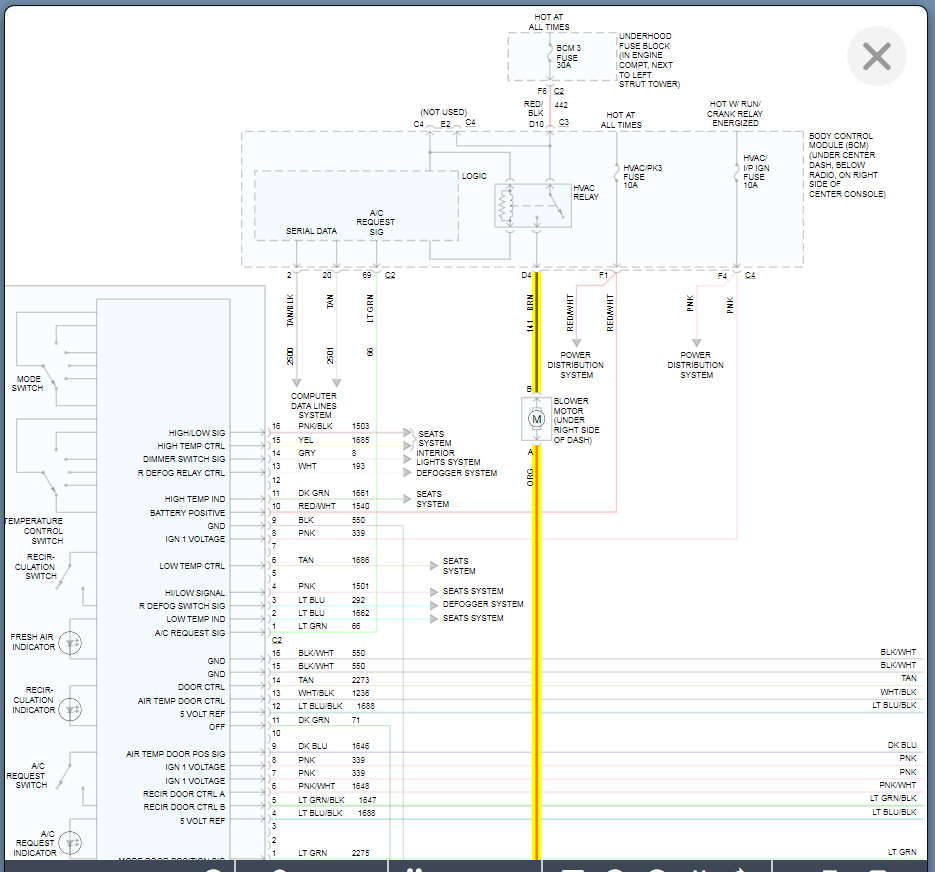Open the Computer Data Lines System reference
Screen dimensions: 935x872
[314, 405]
